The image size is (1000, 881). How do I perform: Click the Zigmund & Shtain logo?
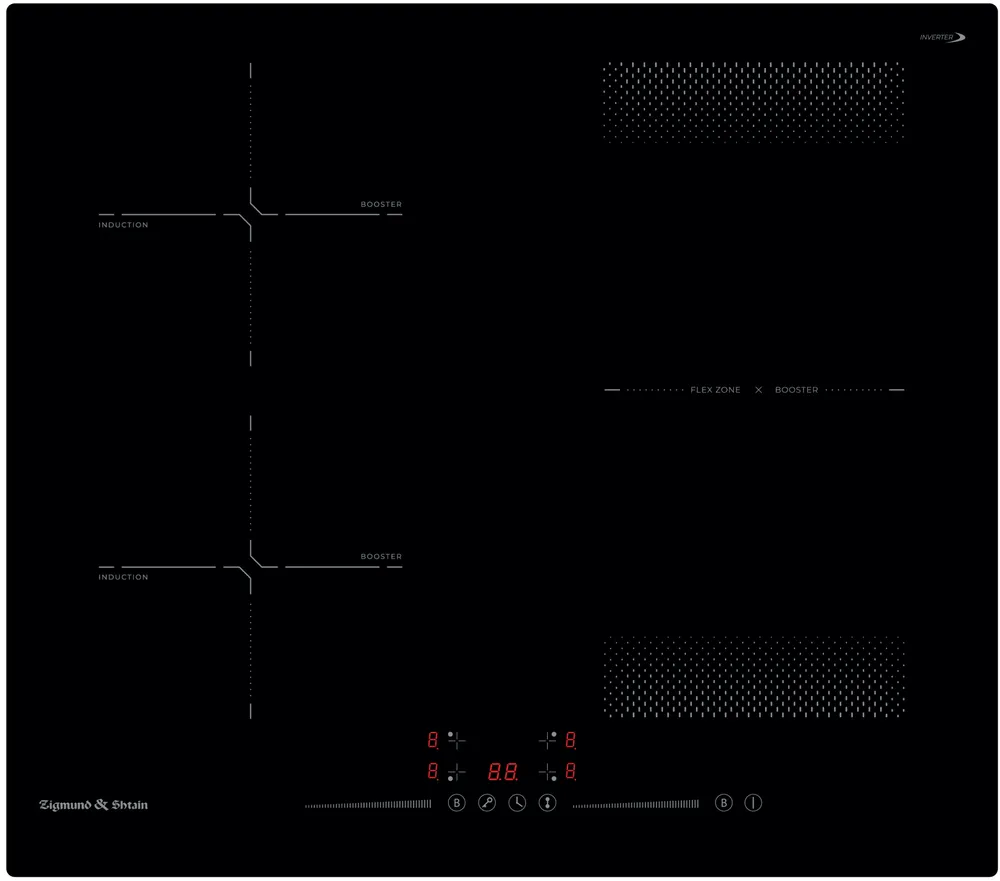point(93,805)
